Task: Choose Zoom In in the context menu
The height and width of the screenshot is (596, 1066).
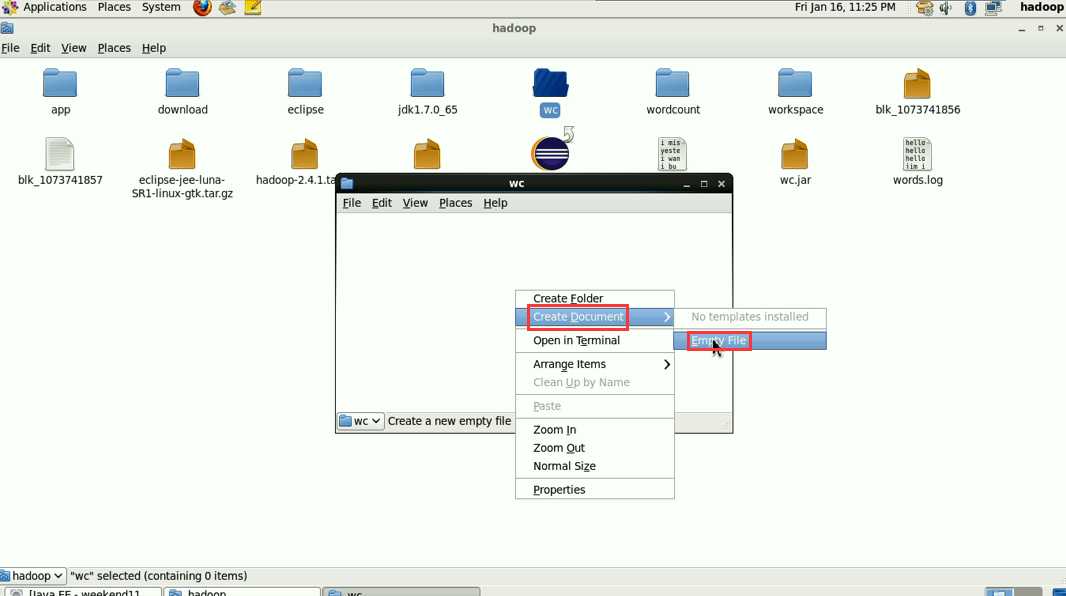Action: tap(595, 430)
